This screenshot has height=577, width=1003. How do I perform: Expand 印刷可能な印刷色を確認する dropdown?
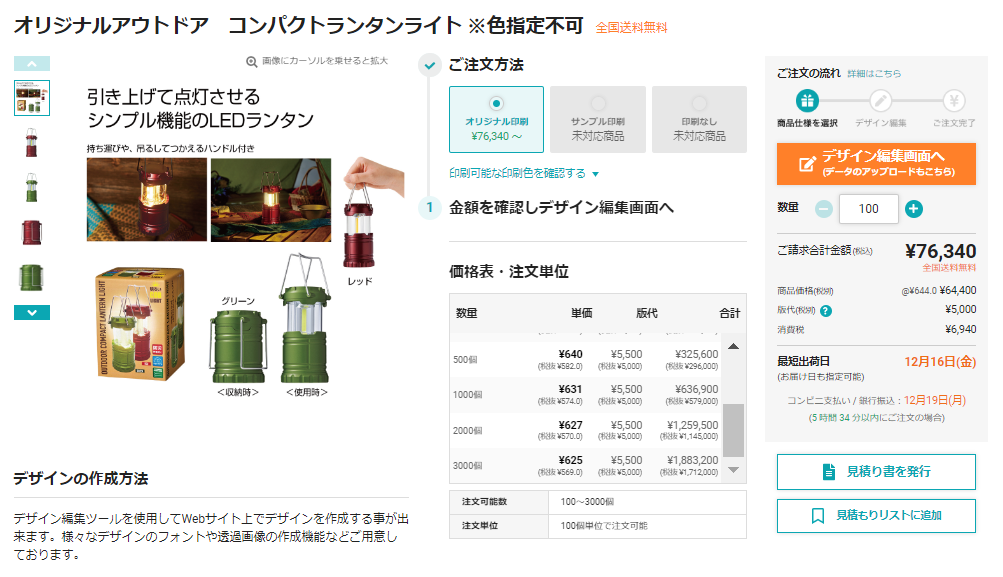(524, 173)
